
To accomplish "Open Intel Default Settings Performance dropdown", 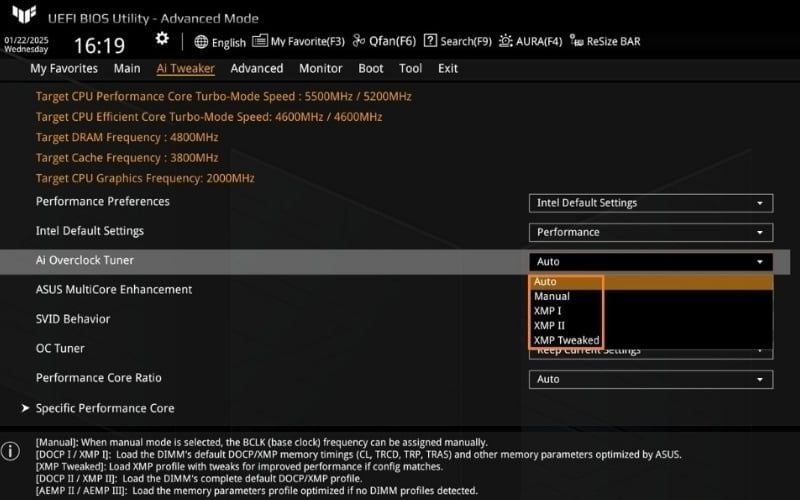I will (x=650, y=232).
